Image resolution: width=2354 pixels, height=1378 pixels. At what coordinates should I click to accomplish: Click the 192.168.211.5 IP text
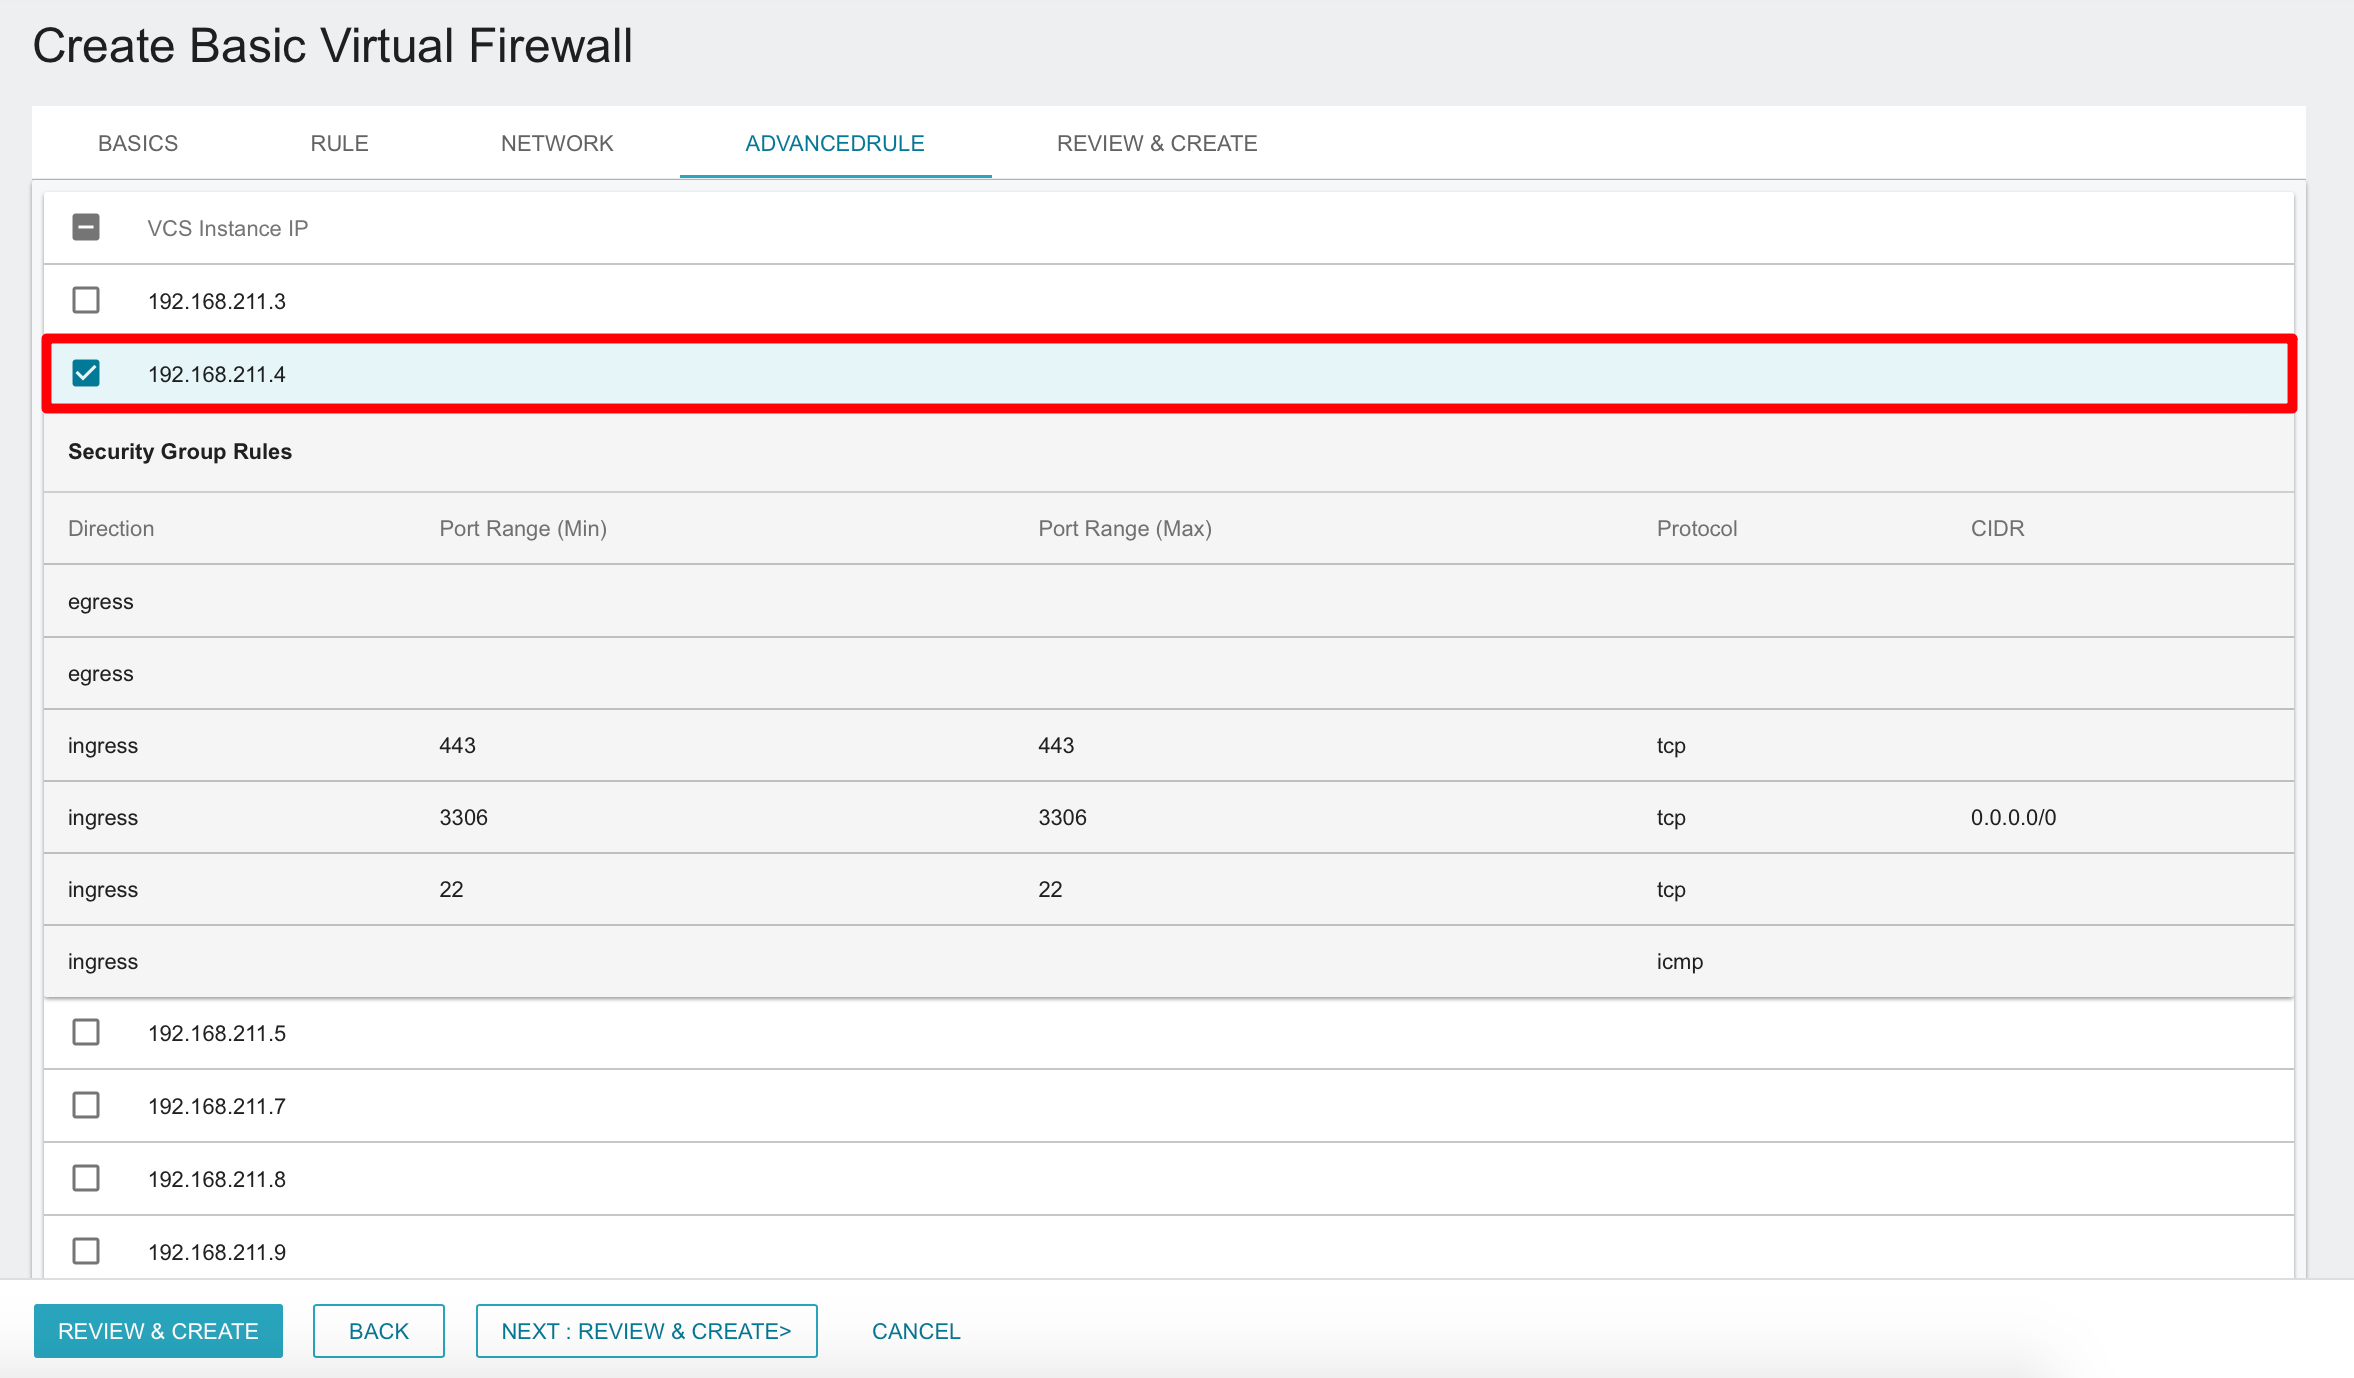coord(217,1034)
